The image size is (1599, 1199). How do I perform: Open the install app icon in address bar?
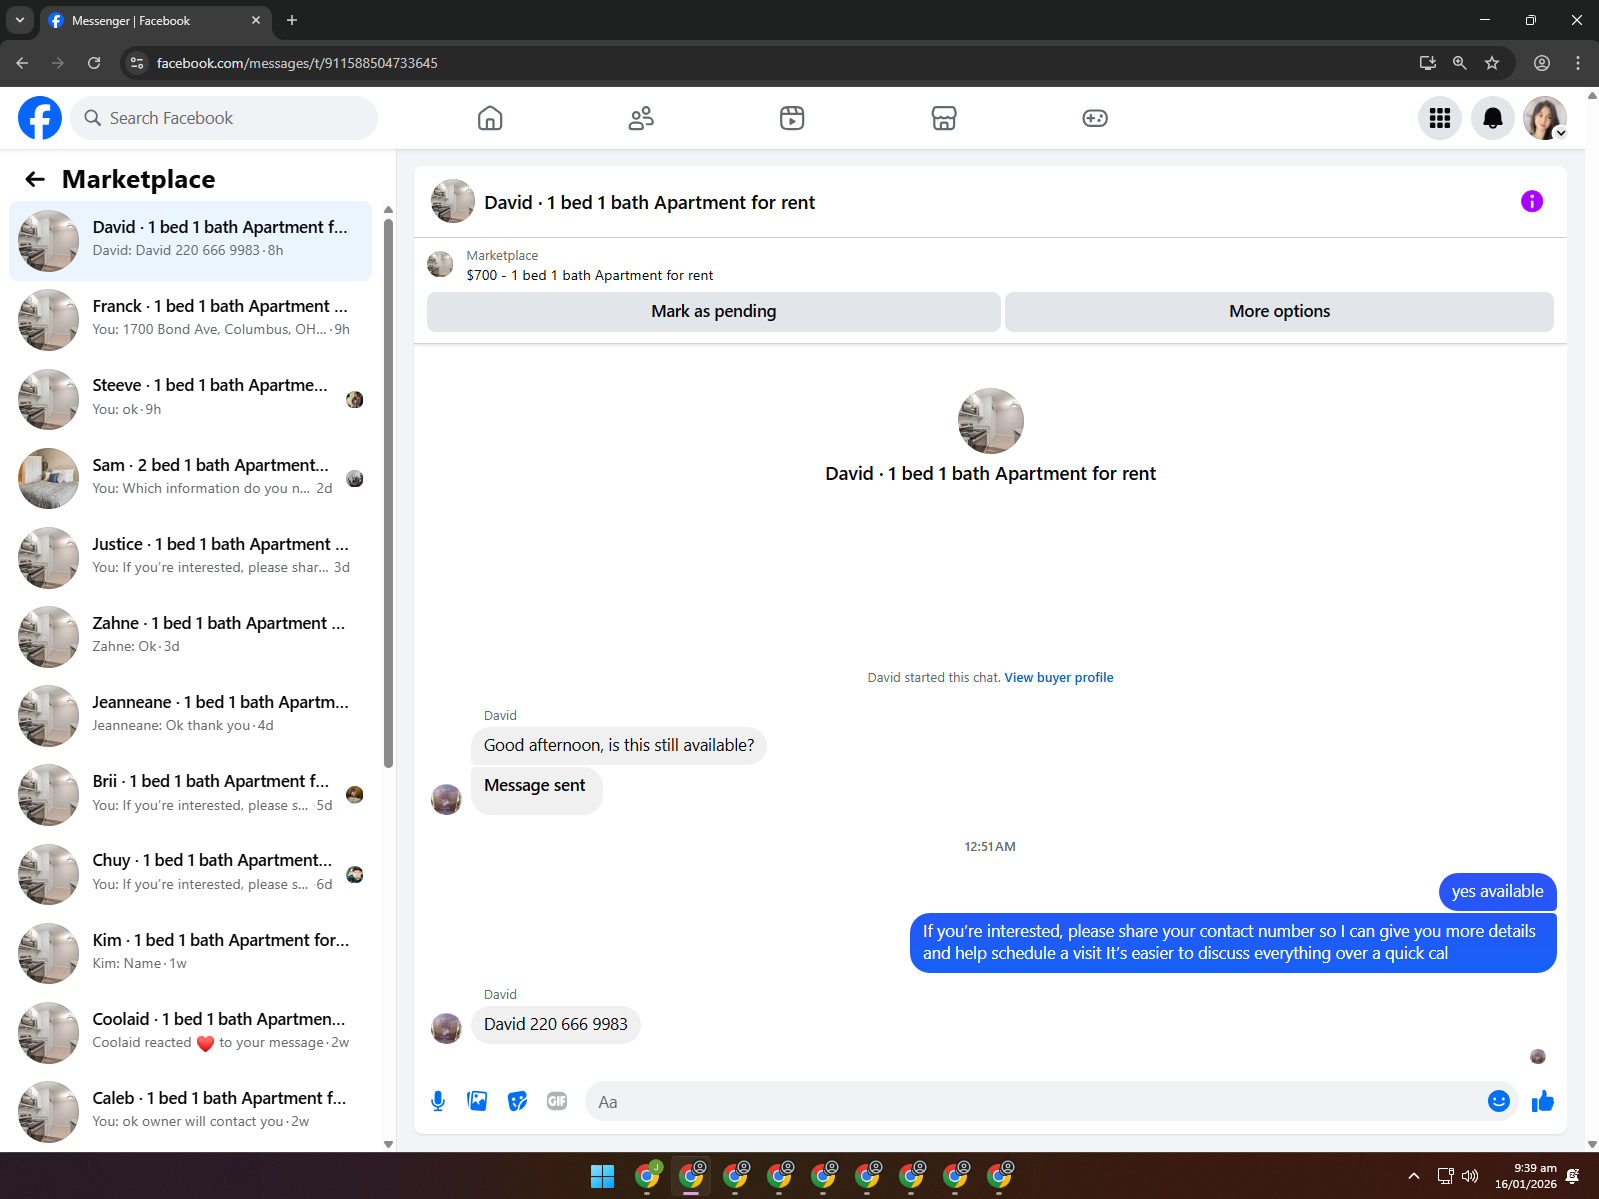[1428, 63]
